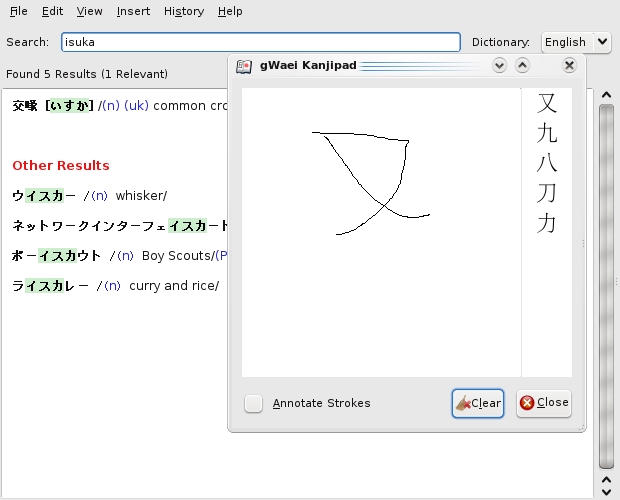Open the History menu

183,12
